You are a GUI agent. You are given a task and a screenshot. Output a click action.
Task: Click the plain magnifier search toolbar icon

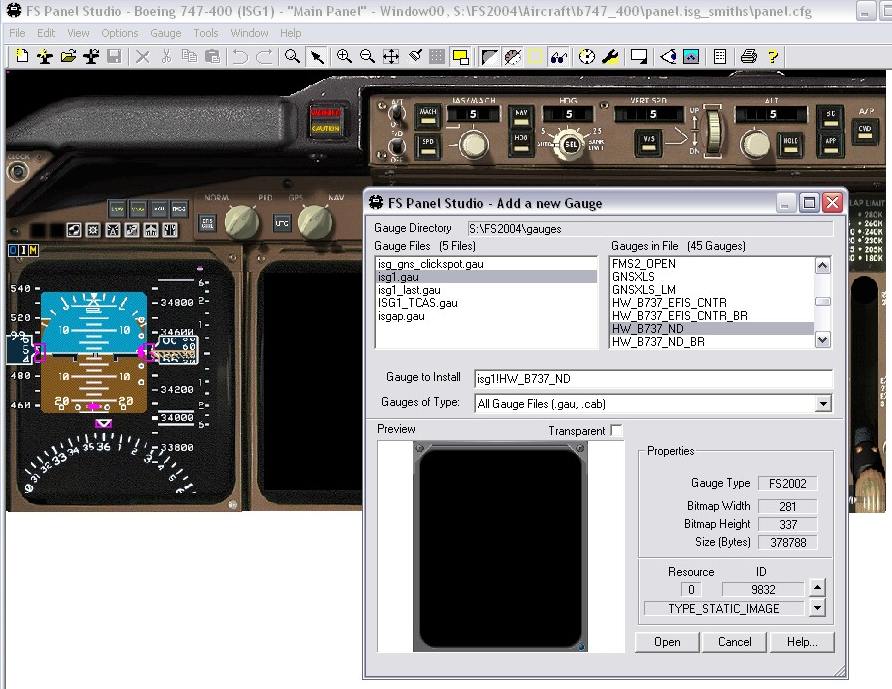point(292,56)
